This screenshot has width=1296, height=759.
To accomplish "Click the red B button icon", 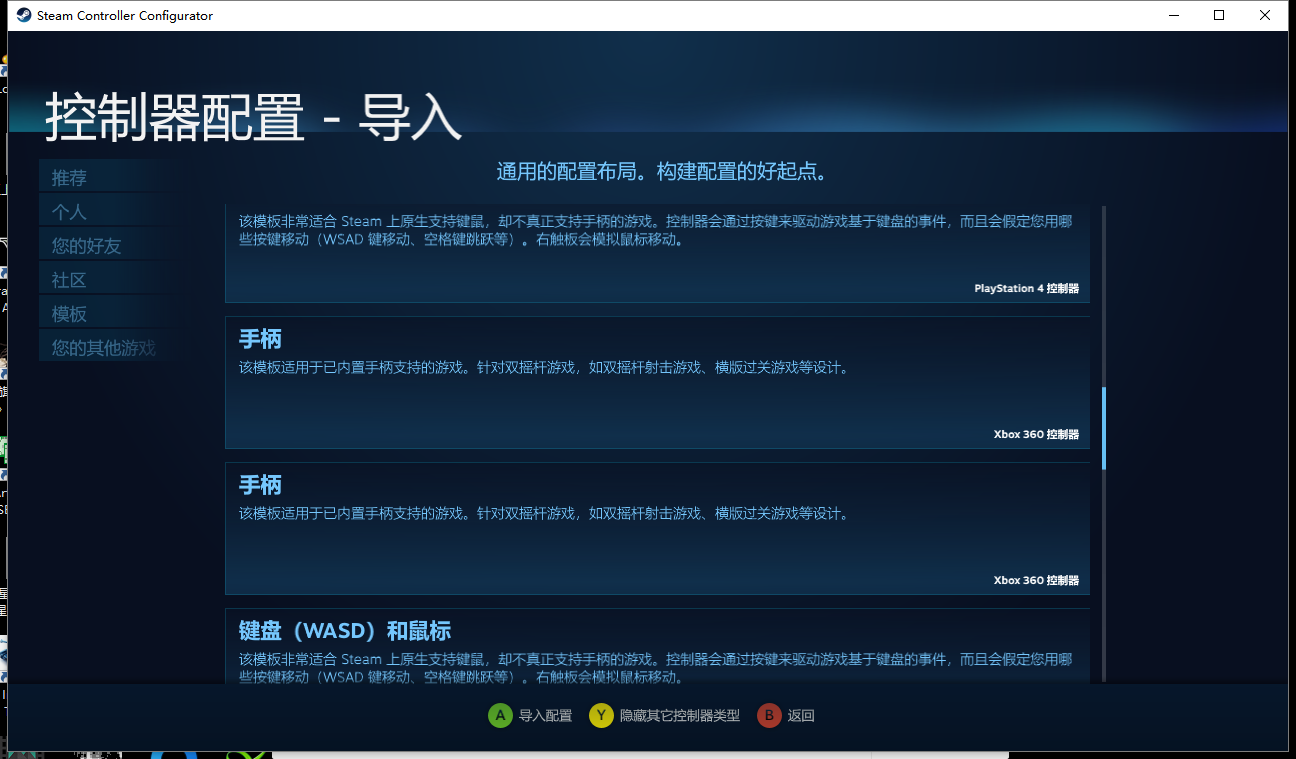I will pyautogui.click(x=769, y=715).
